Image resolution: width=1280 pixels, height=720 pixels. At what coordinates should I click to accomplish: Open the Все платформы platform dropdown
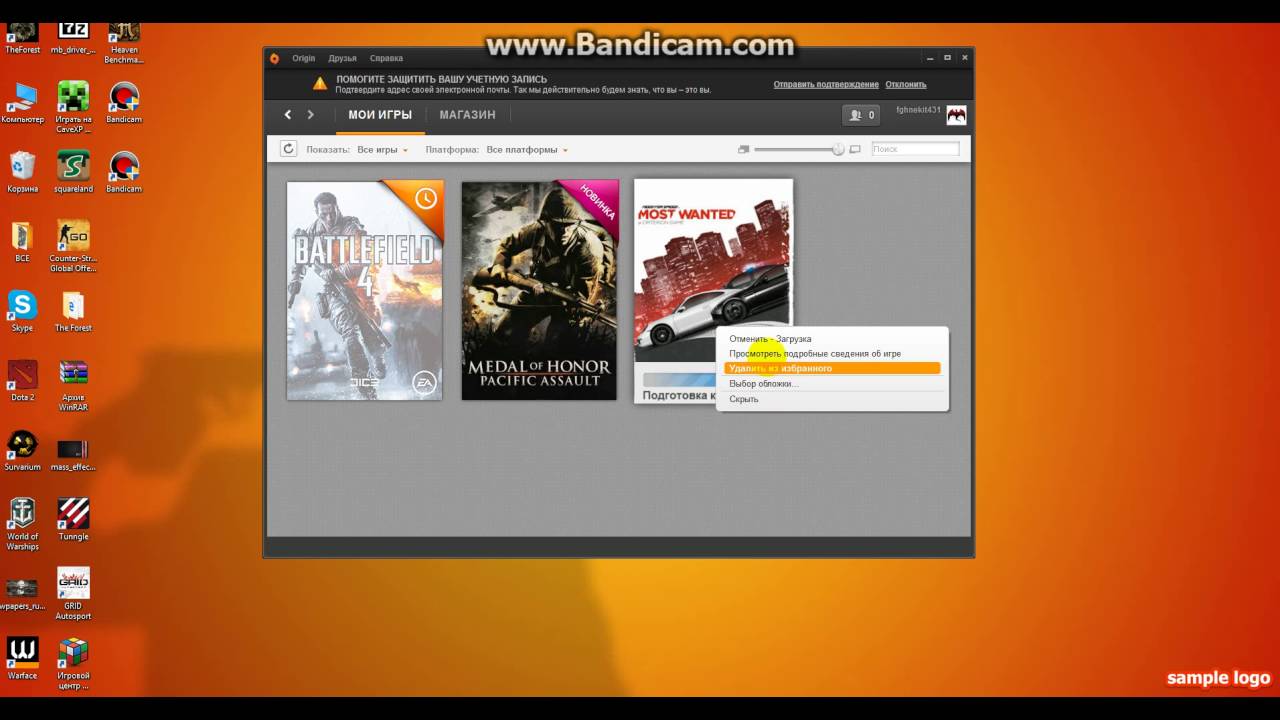[x=527, y=150]
